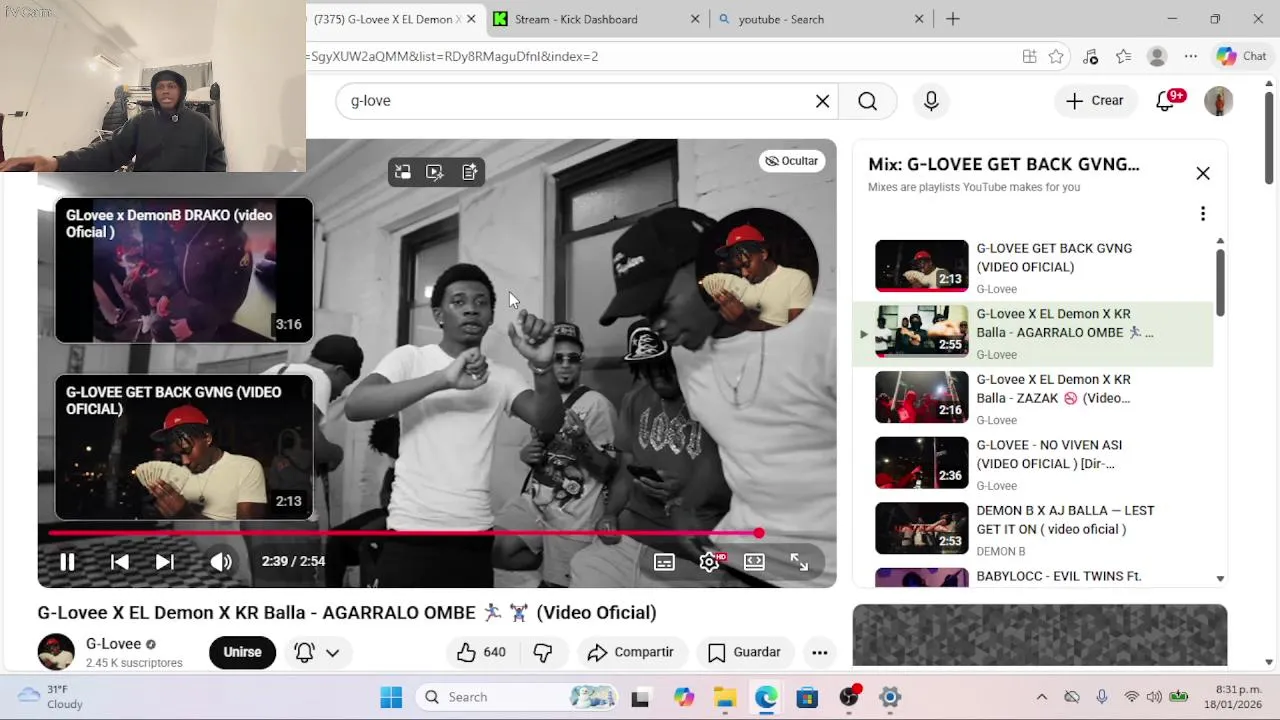The height and width of the screenshot is (720, 1280).
Task: Play ZAZAK video from the mix
Action: 1033,399
